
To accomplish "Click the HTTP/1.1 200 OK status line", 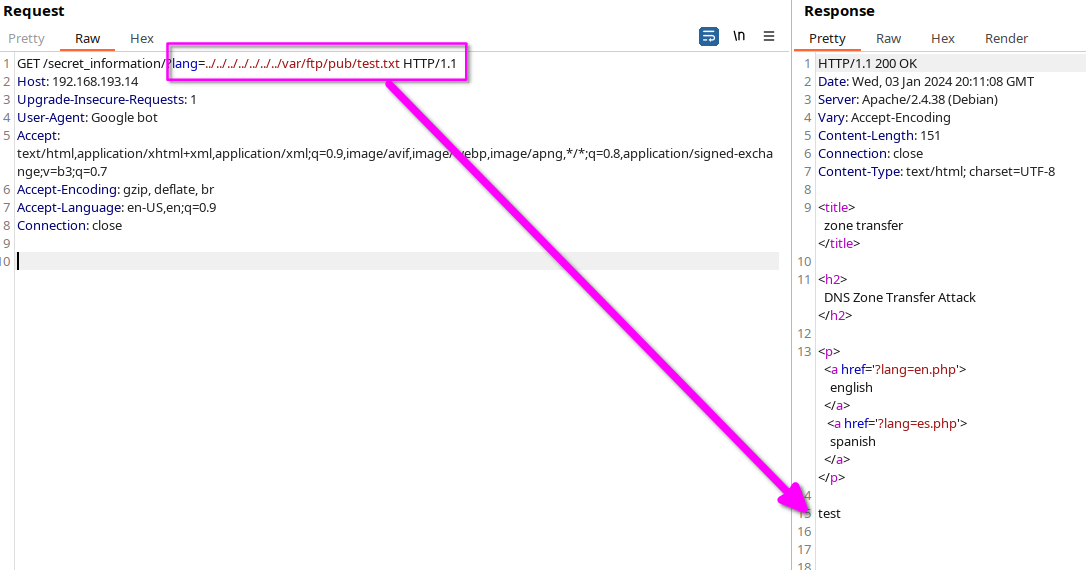I will pyautogui.click(x=867, y=64).
